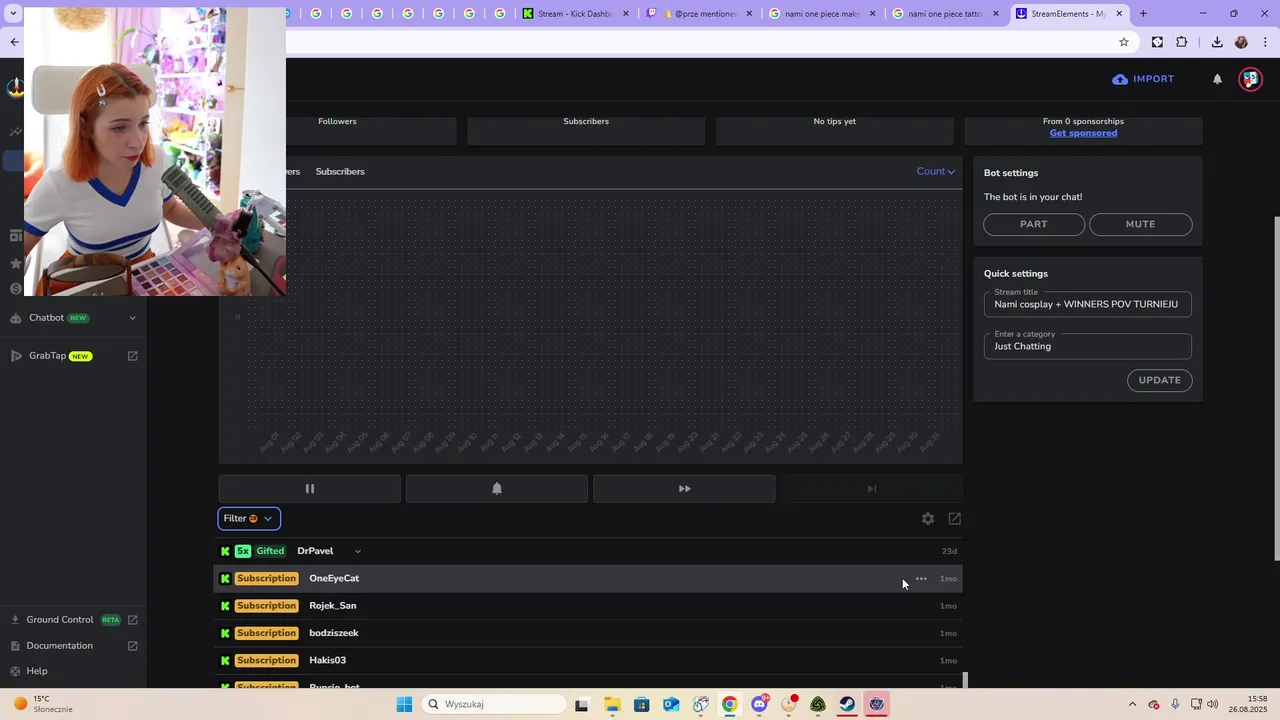The height and width of the screenshot is (720, 1280).
Task: Click the sidebar dollar icon
Action: (x=15, y=289)
